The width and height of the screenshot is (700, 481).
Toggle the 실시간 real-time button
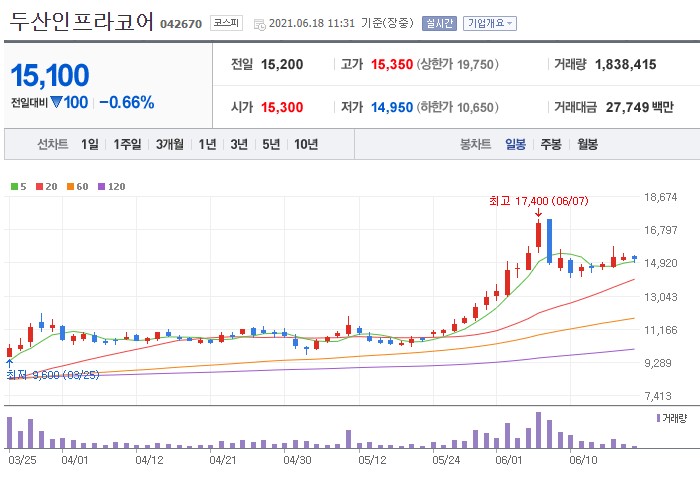[439, 23]
